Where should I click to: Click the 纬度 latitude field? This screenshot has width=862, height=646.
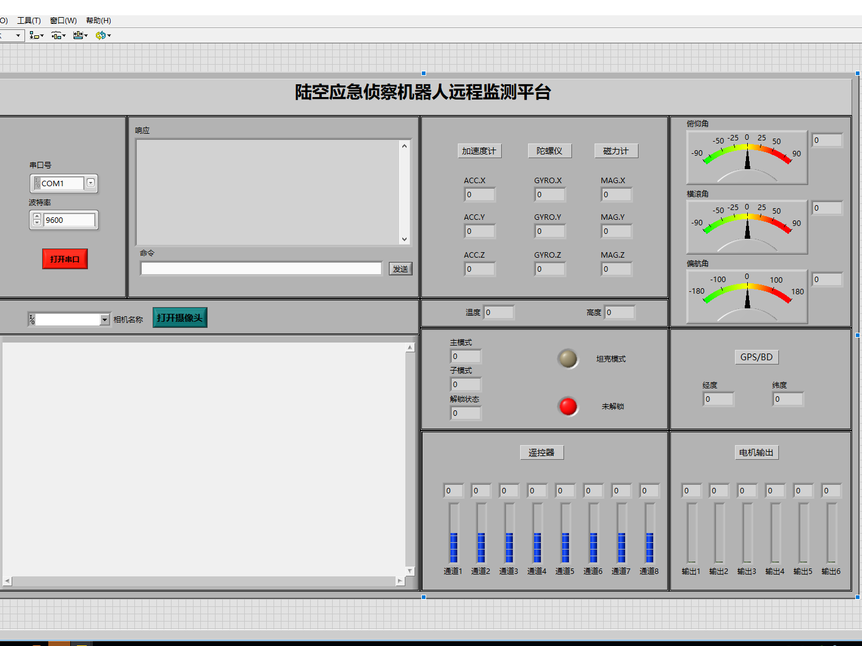click(x=788, y=399)
